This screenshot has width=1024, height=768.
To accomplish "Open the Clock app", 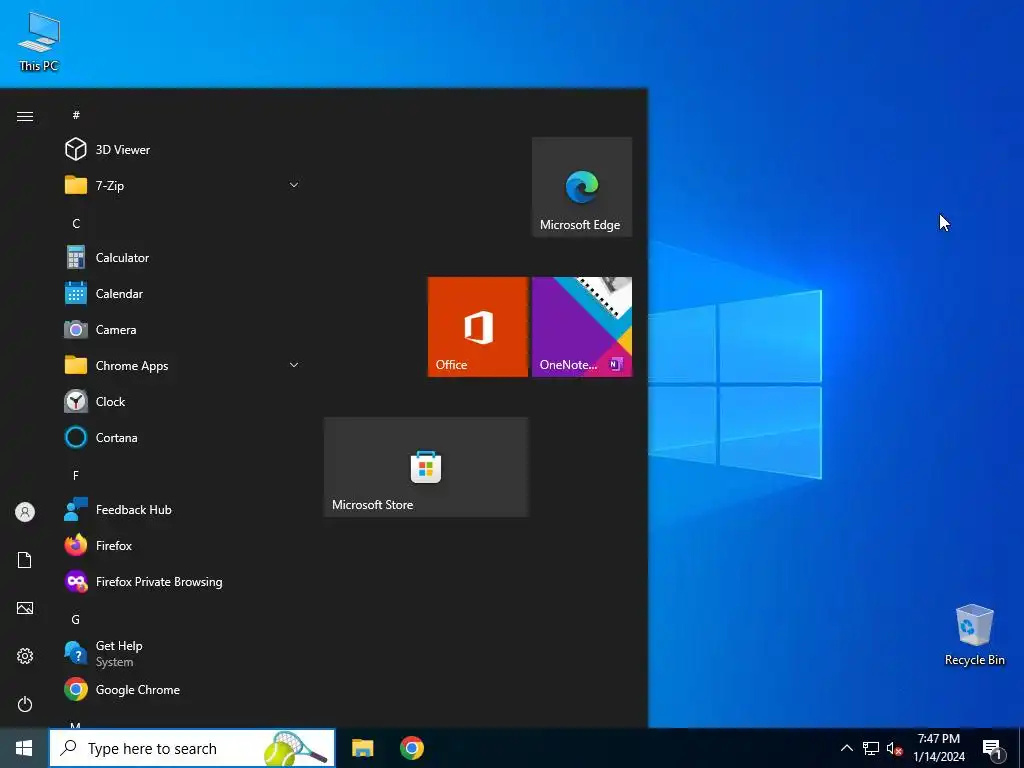I will point(183,401).
